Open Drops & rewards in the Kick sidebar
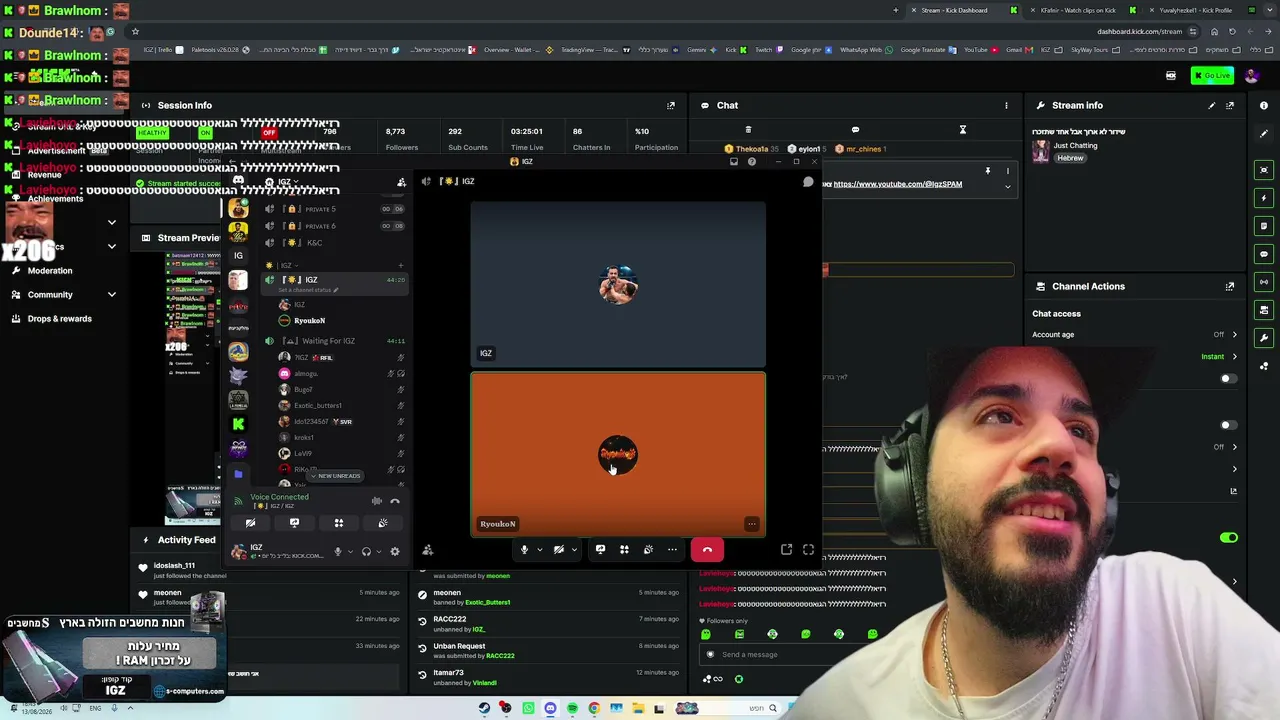Screen dimensions: 1280x720 tap(59, 319)
